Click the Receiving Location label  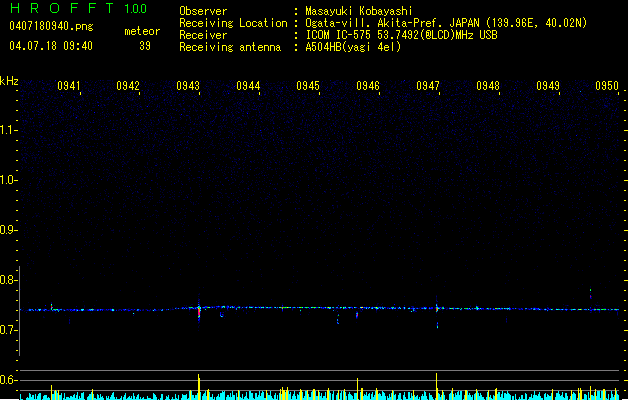coord(233,23)
